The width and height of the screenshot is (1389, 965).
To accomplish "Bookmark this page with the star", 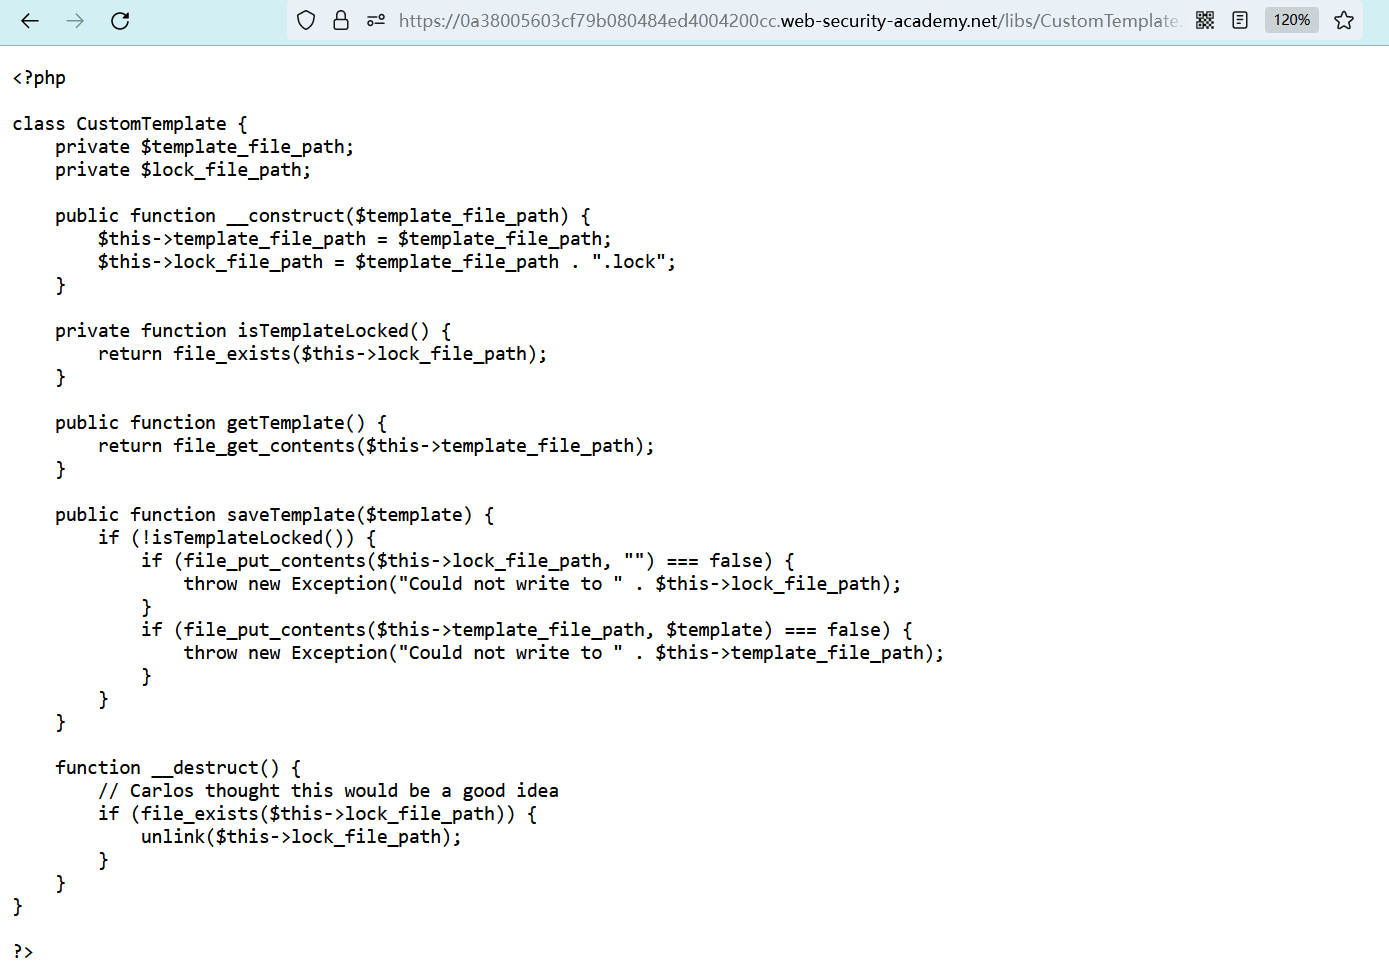I will (1344, 20).
